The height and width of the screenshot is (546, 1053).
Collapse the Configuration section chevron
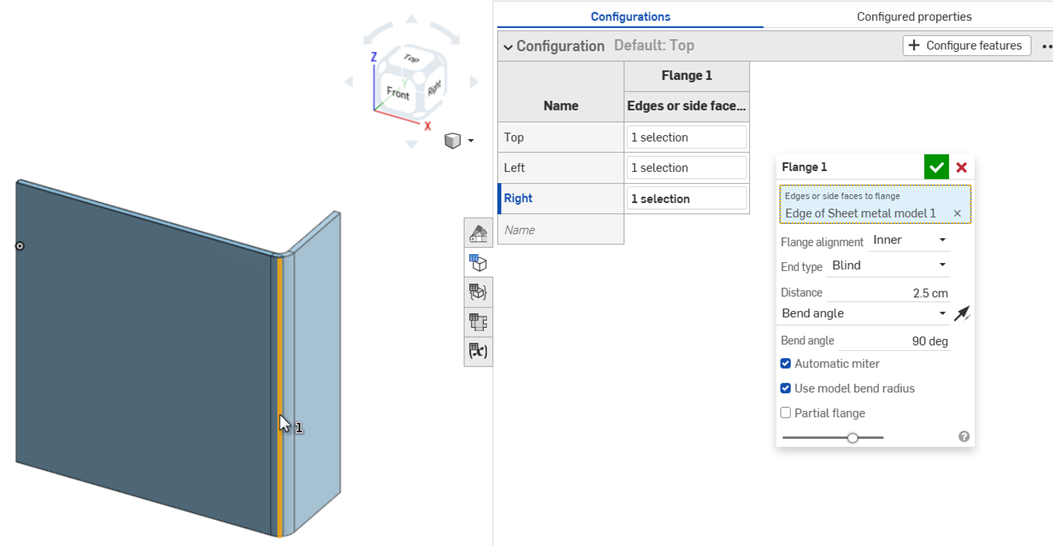point(508,47)
